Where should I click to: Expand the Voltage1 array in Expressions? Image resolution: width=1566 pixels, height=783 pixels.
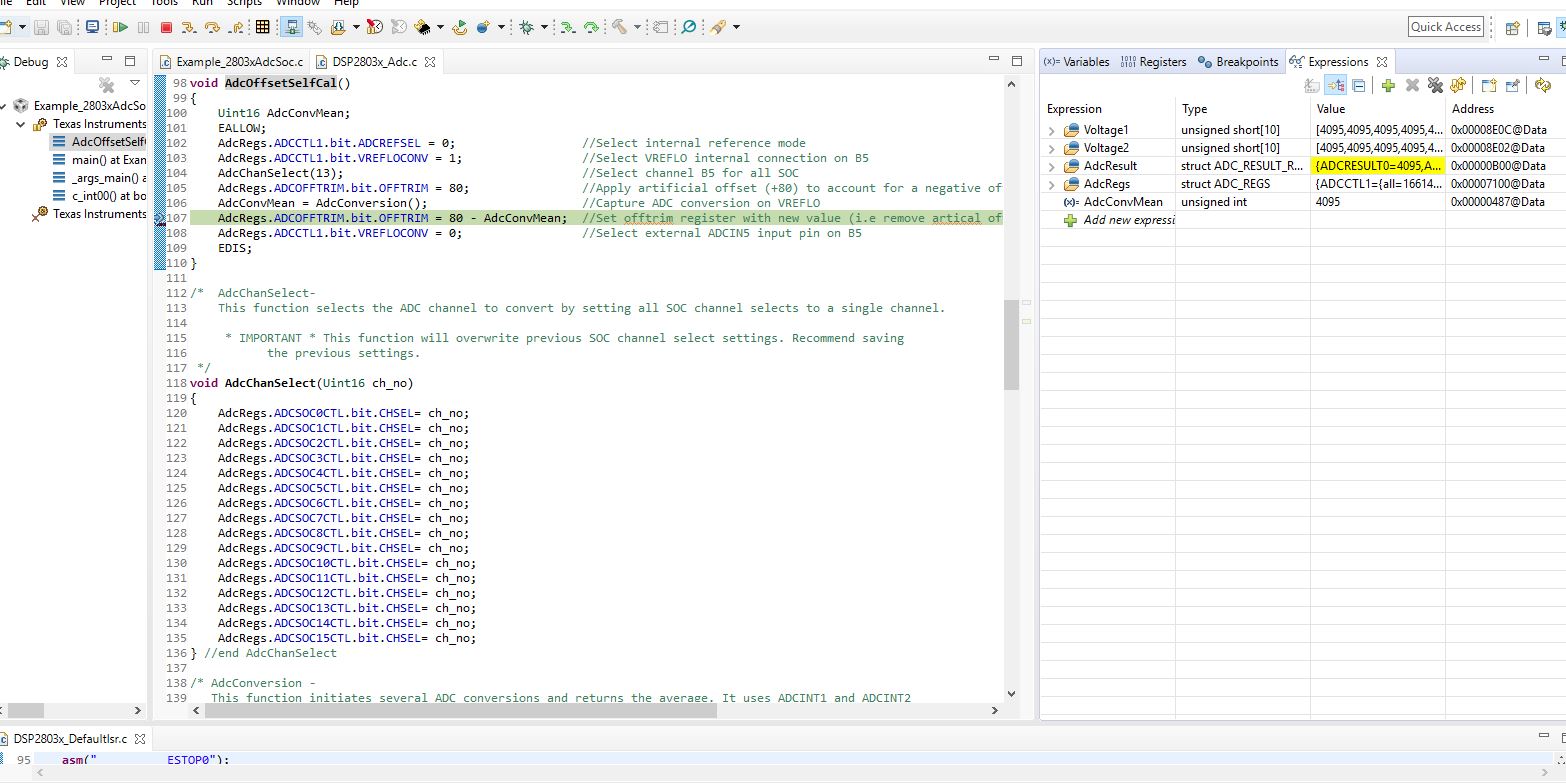click(1050, 131)
